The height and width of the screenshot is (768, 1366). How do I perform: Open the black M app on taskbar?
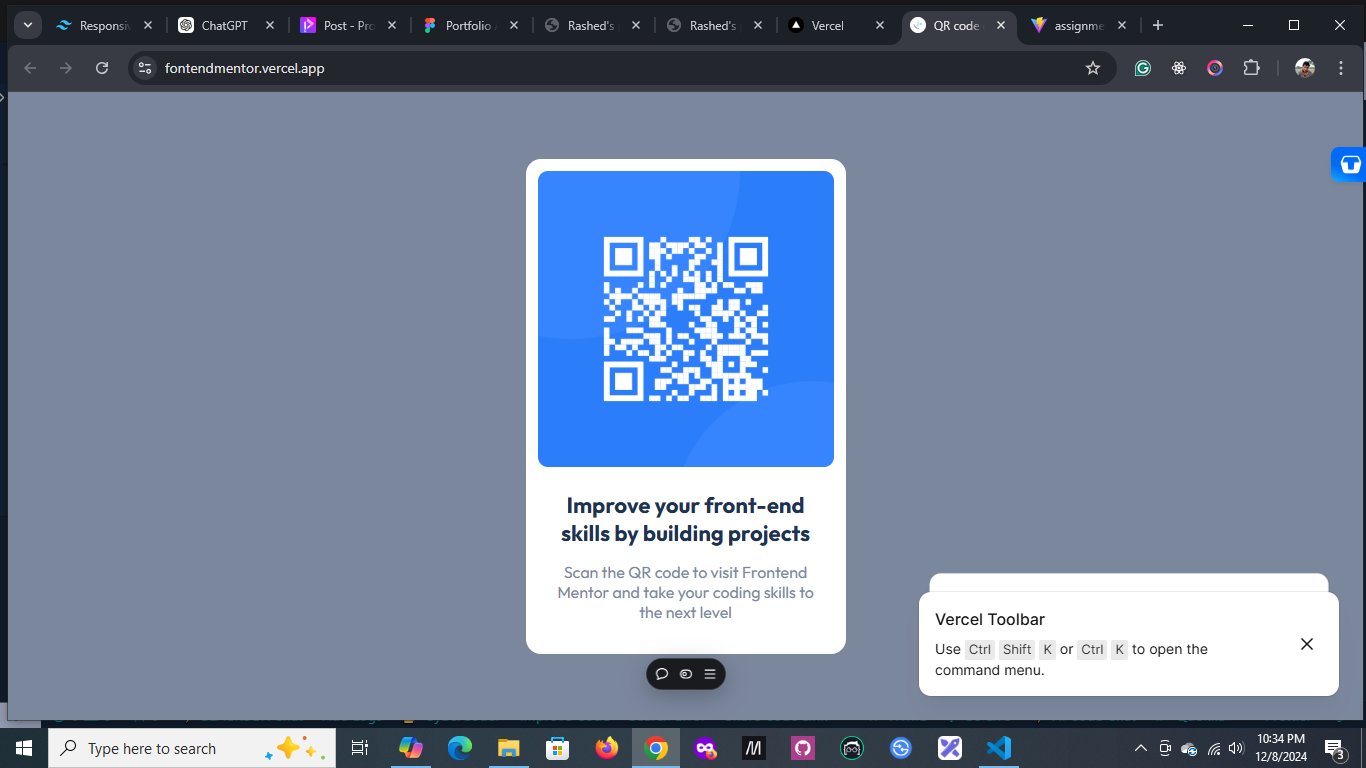(753, 748)
